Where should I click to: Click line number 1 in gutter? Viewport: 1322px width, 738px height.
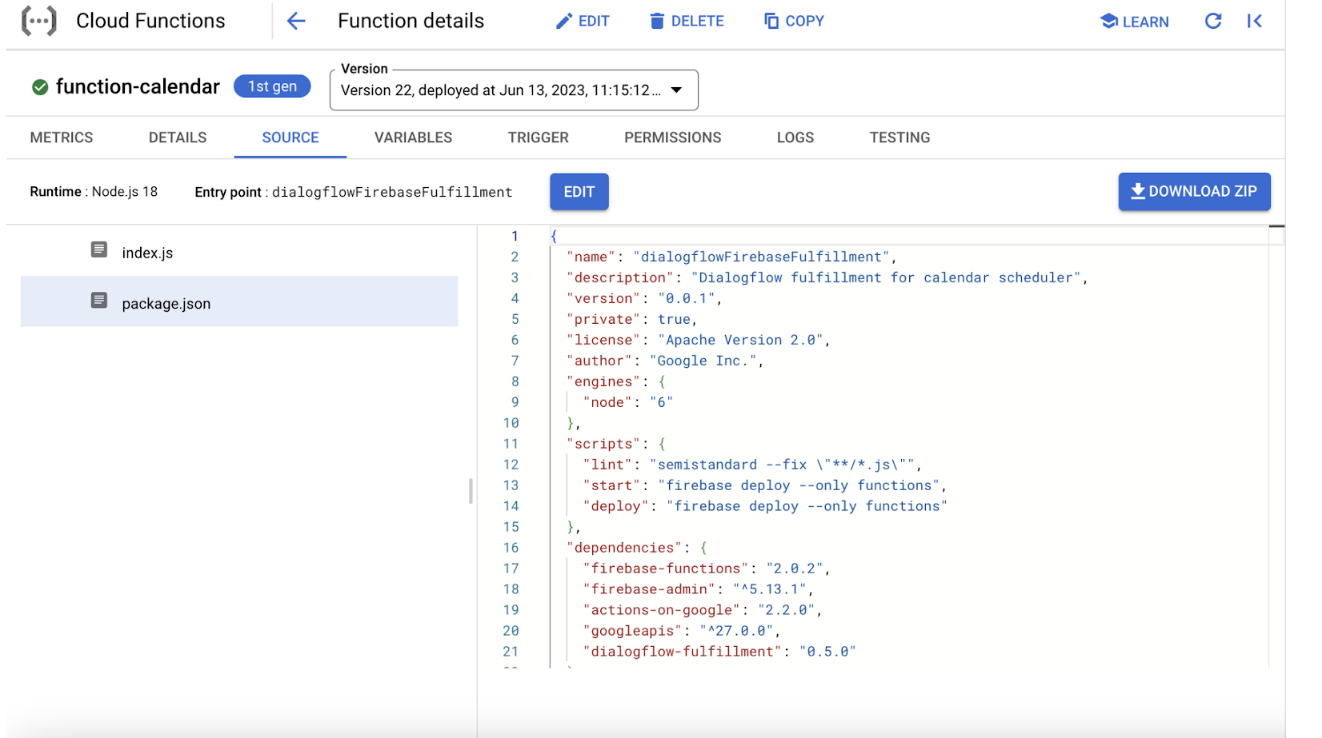click(515, 236)
